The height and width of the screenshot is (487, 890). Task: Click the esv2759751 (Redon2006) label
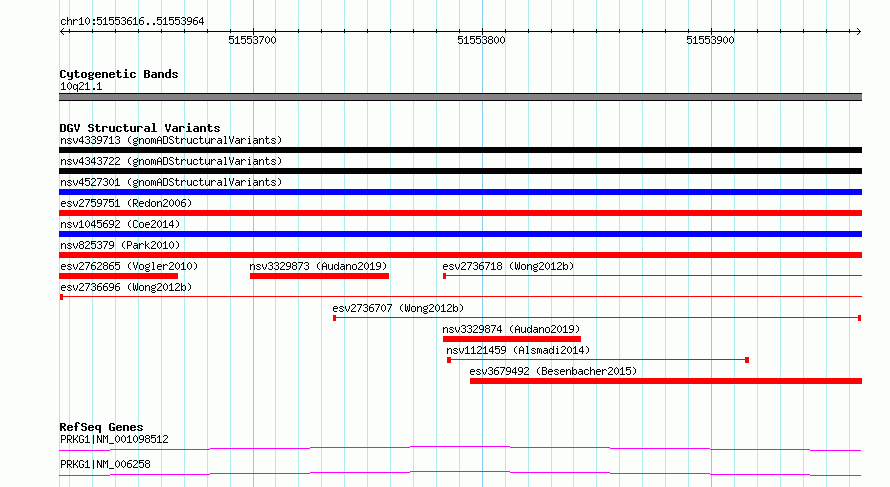point(126,203)
